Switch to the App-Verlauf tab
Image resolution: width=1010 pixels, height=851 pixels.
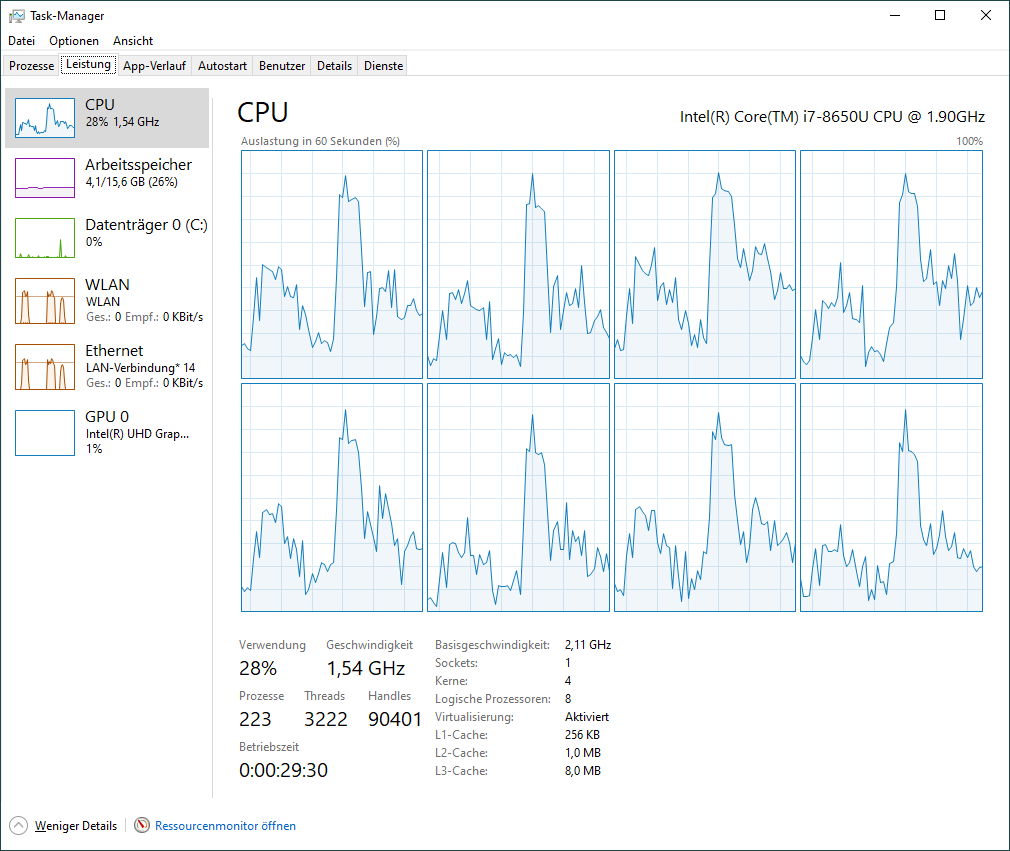pyautogui.click(x=154, y=66)
